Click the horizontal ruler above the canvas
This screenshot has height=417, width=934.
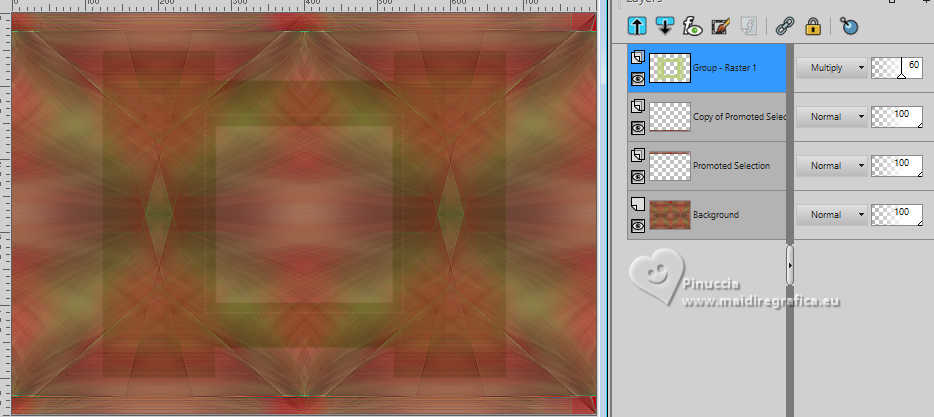304,5
